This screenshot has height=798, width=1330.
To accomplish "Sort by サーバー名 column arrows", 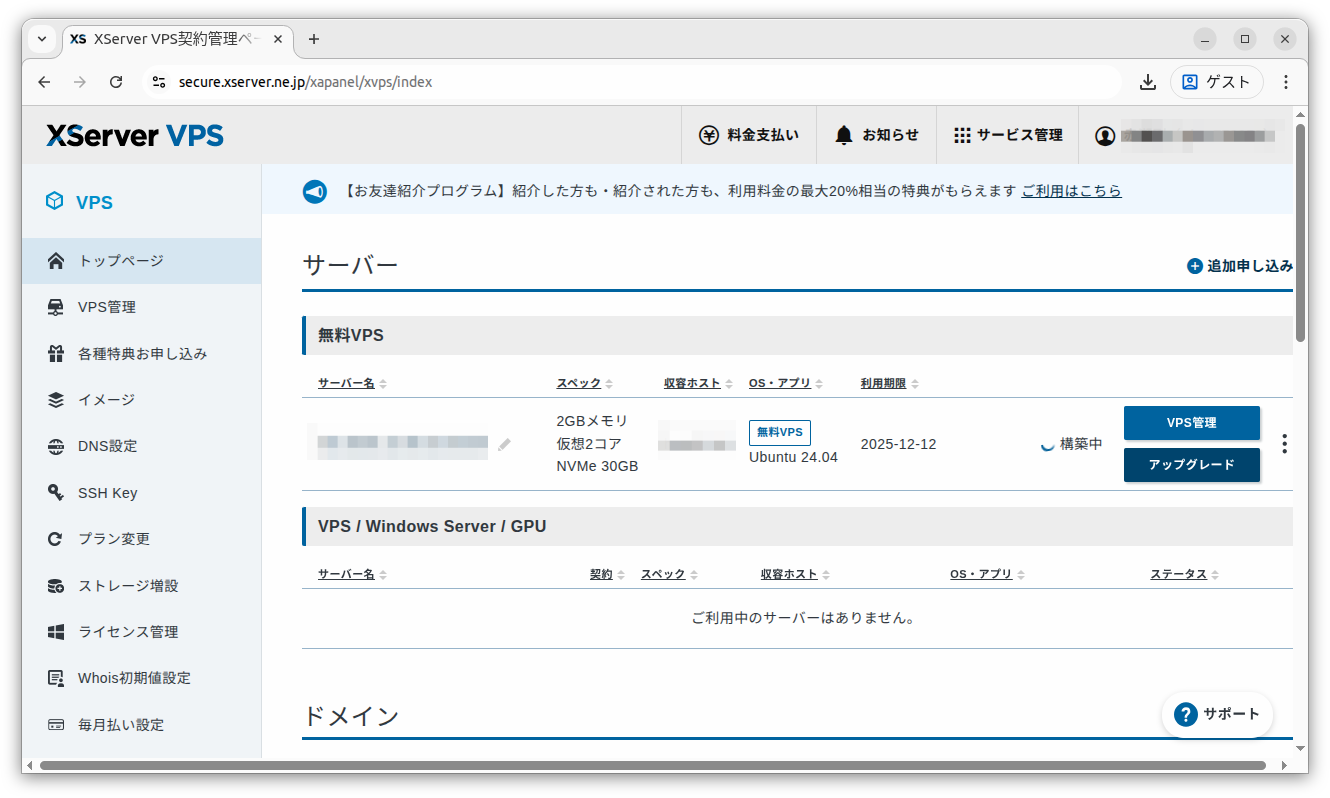I will 384,382.
